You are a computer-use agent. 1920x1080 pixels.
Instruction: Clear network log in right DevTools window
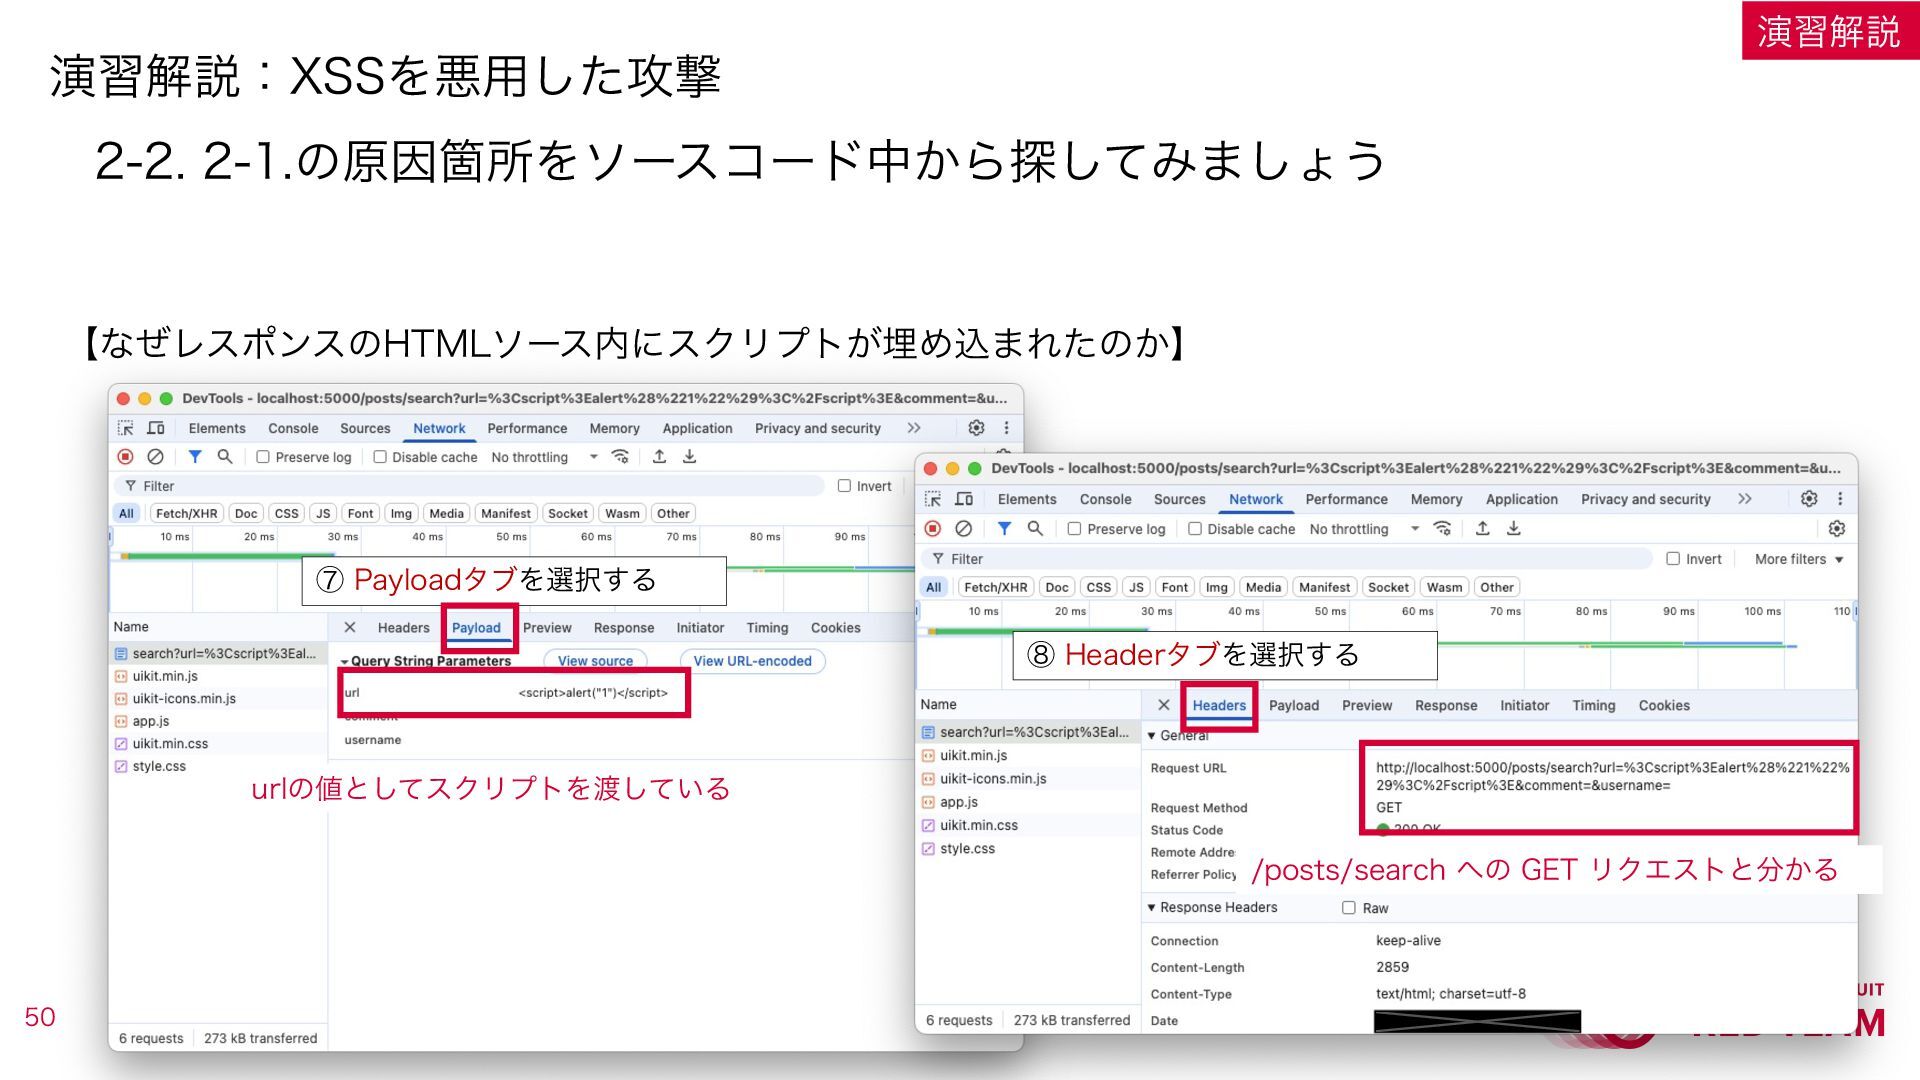[x=964, y=529]
